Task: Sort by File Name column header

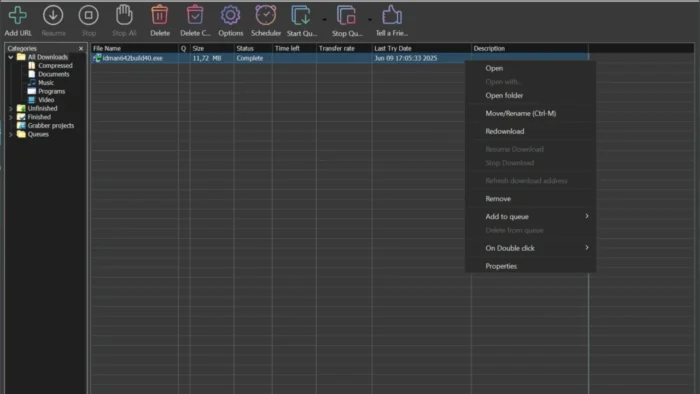Action: coord(134,48)
